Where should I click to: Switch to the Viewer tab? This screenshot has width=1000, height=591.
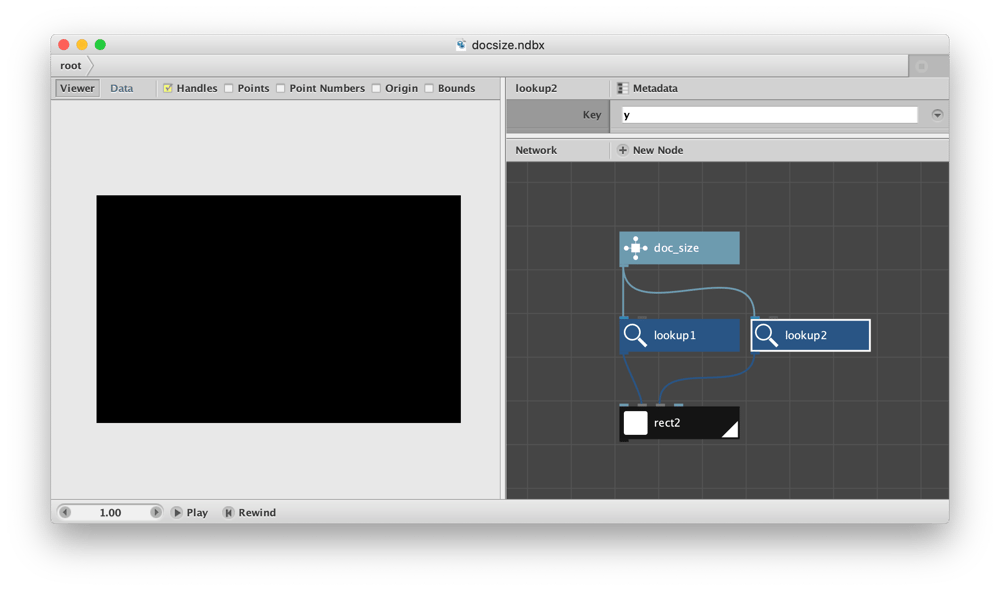(x=77, y=88)
